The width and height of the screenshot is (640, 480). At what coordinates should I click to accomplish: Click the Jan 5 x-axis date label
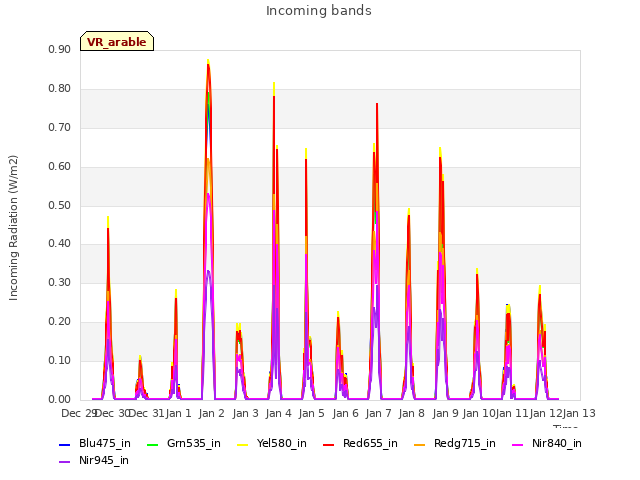[x=311, y=413]
